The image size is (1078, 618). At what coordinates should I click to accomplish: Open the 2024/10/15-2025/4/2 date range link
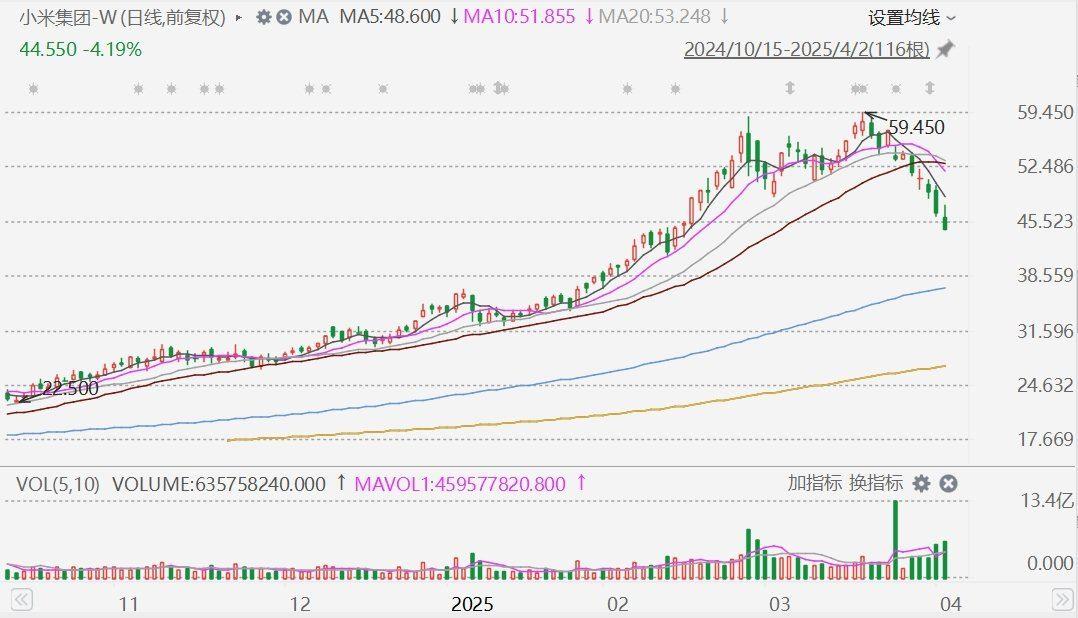coord(806,50)
